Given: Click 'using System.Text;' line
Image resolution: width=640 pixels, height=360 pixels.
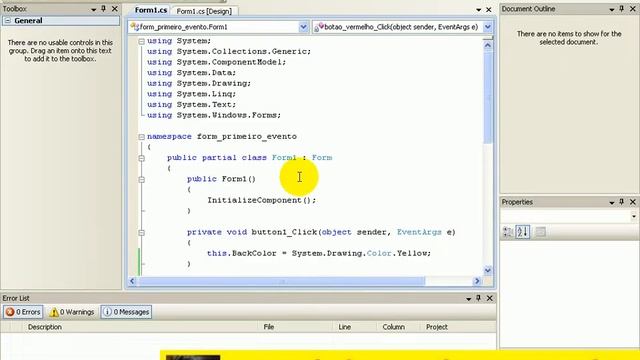Looking at the screenshot, I should point(191,104).
